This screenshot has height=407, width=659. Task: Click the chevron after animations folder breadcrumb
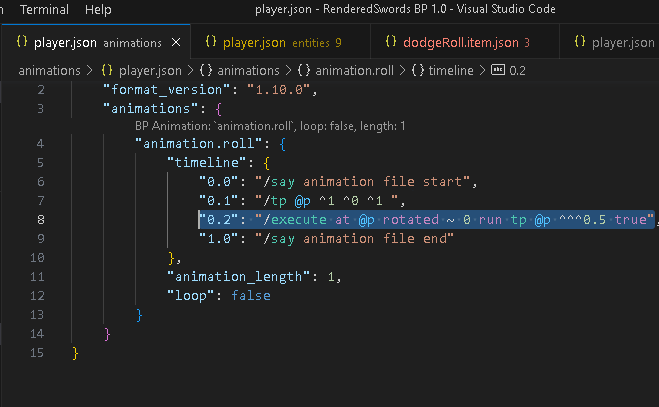pyautogui.click(x=90, y=71)
